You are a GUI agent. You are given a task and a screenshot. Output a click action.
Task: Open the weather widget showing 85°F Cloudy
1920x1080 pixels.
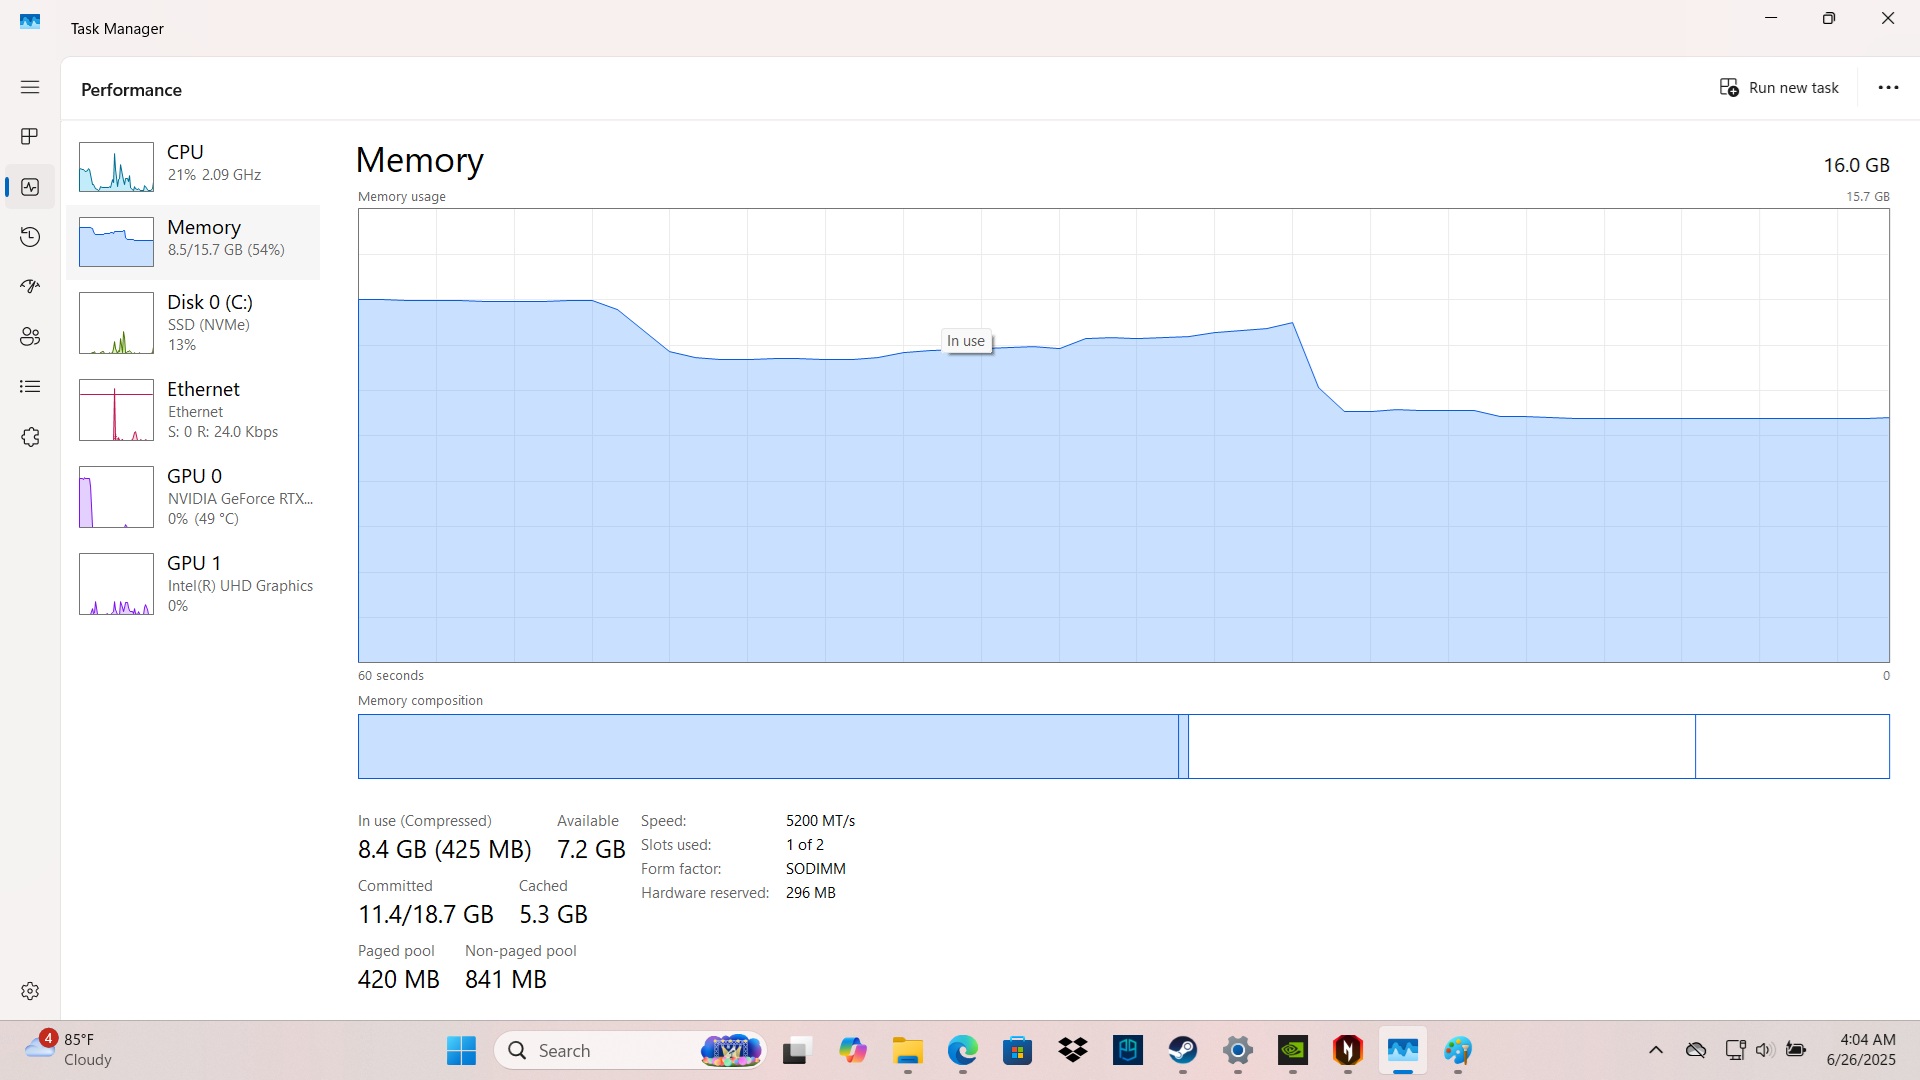[70, 1050]
